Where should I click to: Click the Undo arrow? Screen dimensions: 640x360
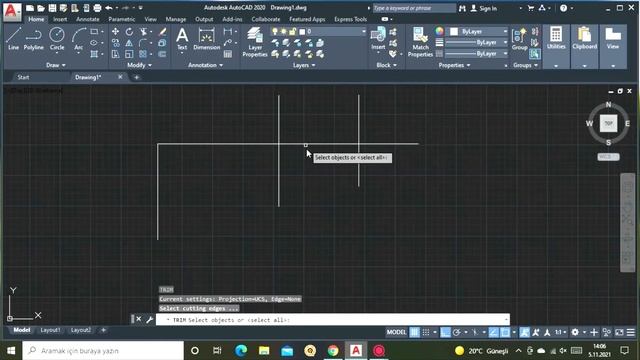tap(109, 8)
